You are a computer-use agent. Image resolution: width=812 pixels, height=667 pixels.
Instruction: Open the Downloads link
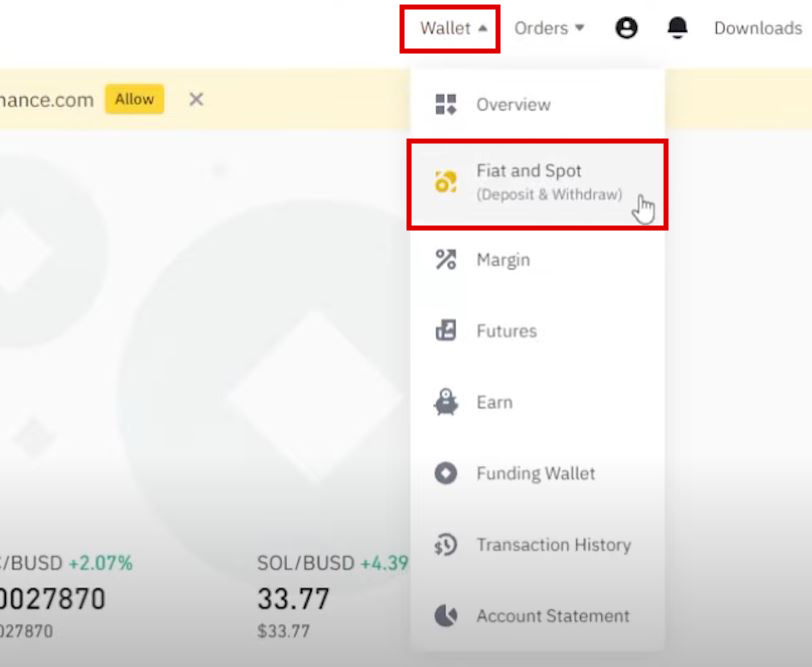tap(758, 28)
